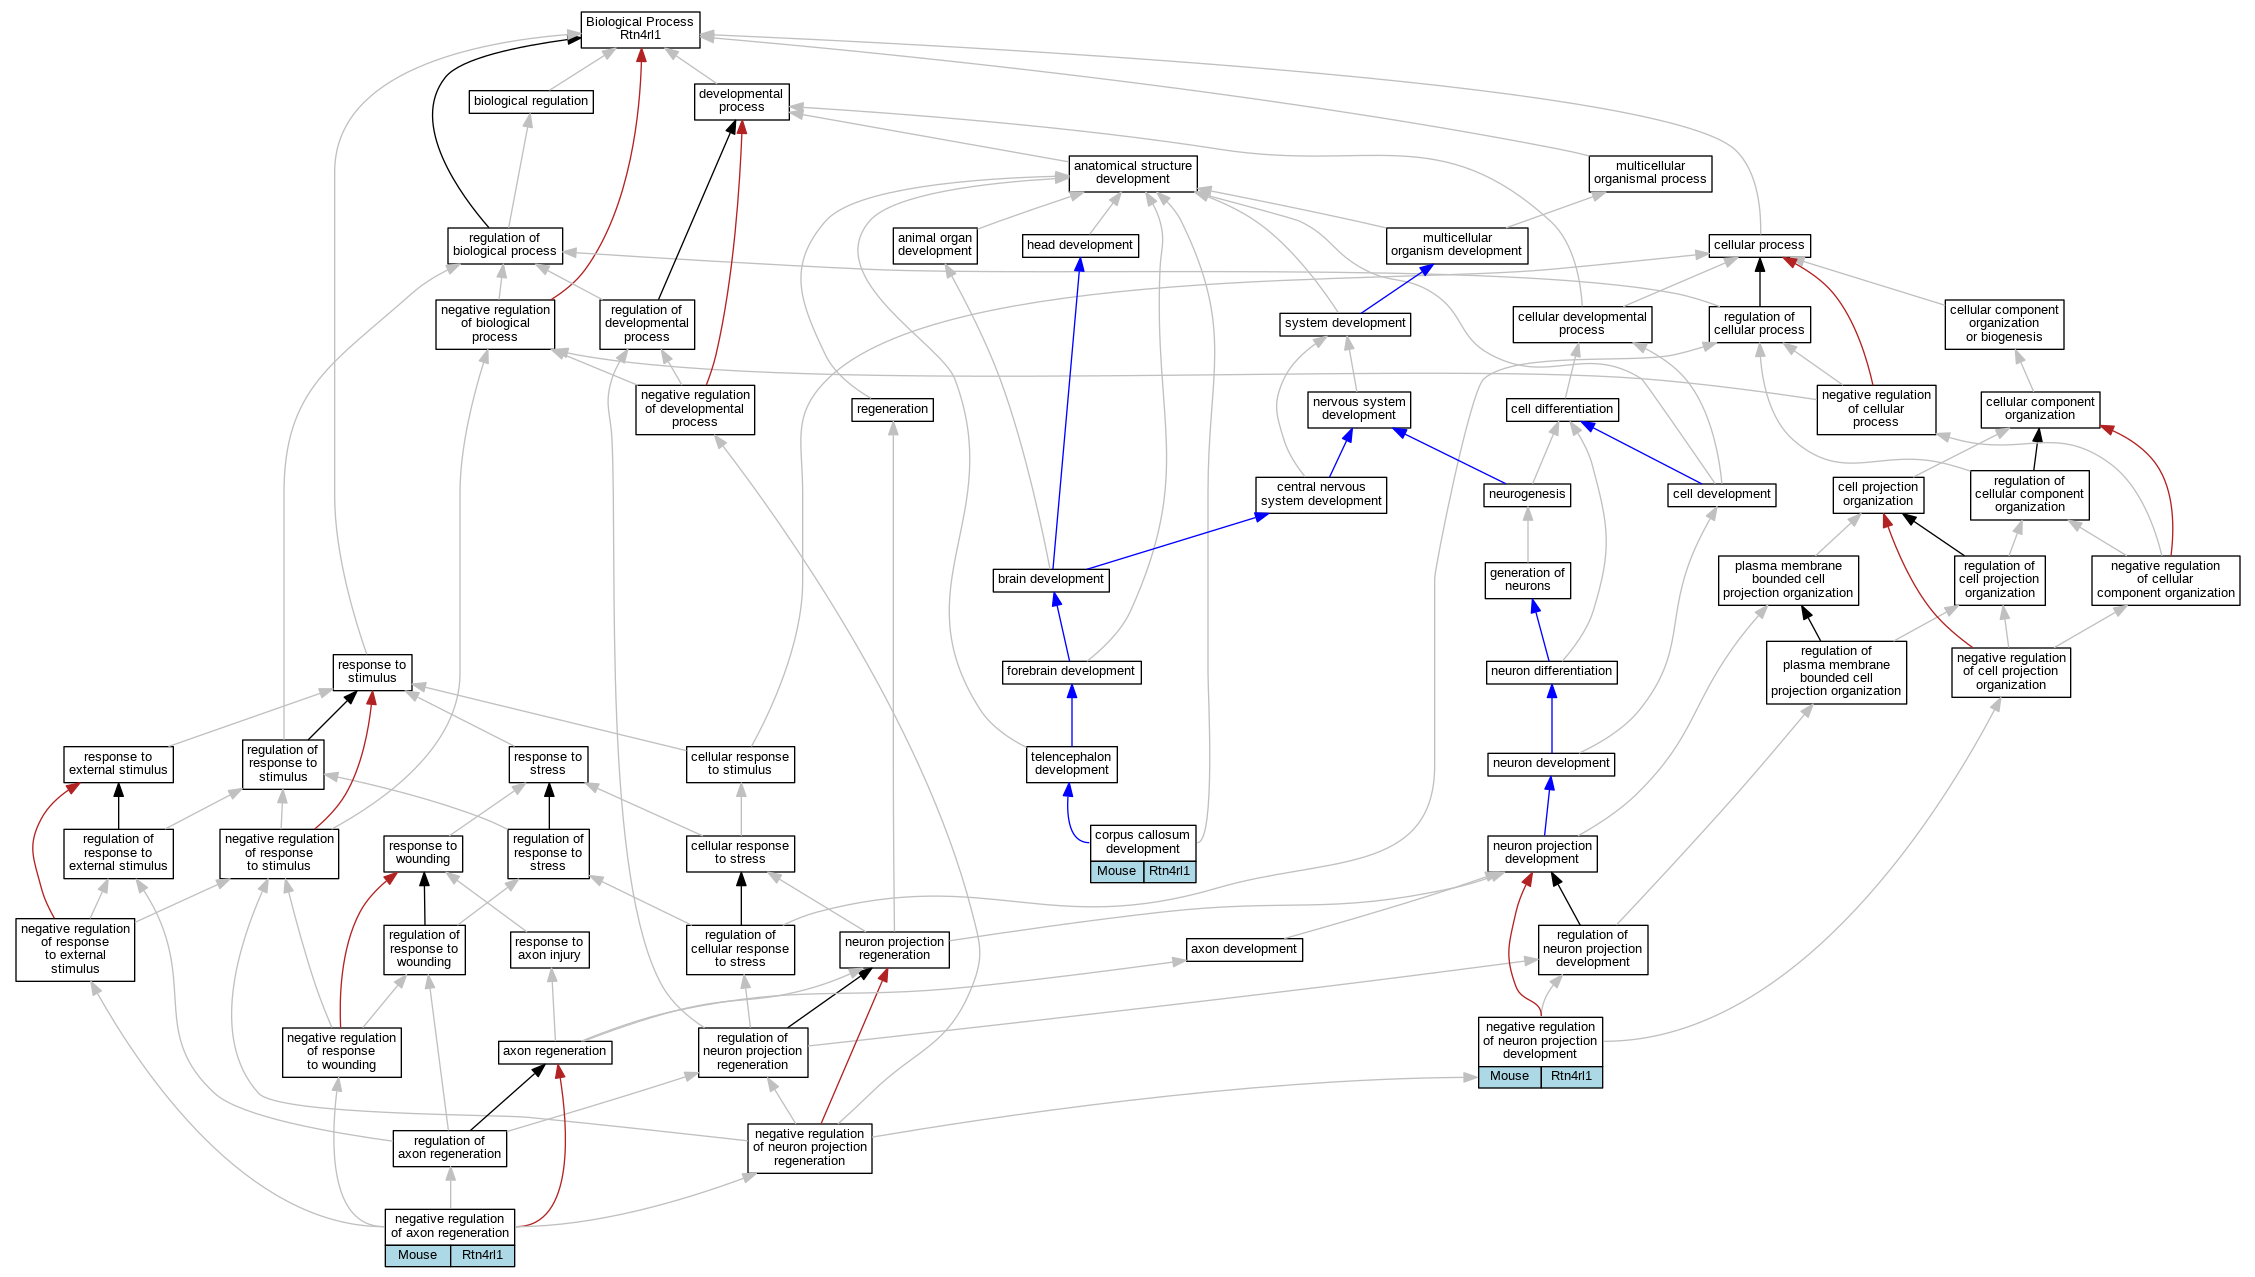The width and height of the screenshot is (2255, 1277).
Task: Select the 'cell differentiation' node
Action: pyautogui.click(x=1562, y=409)
